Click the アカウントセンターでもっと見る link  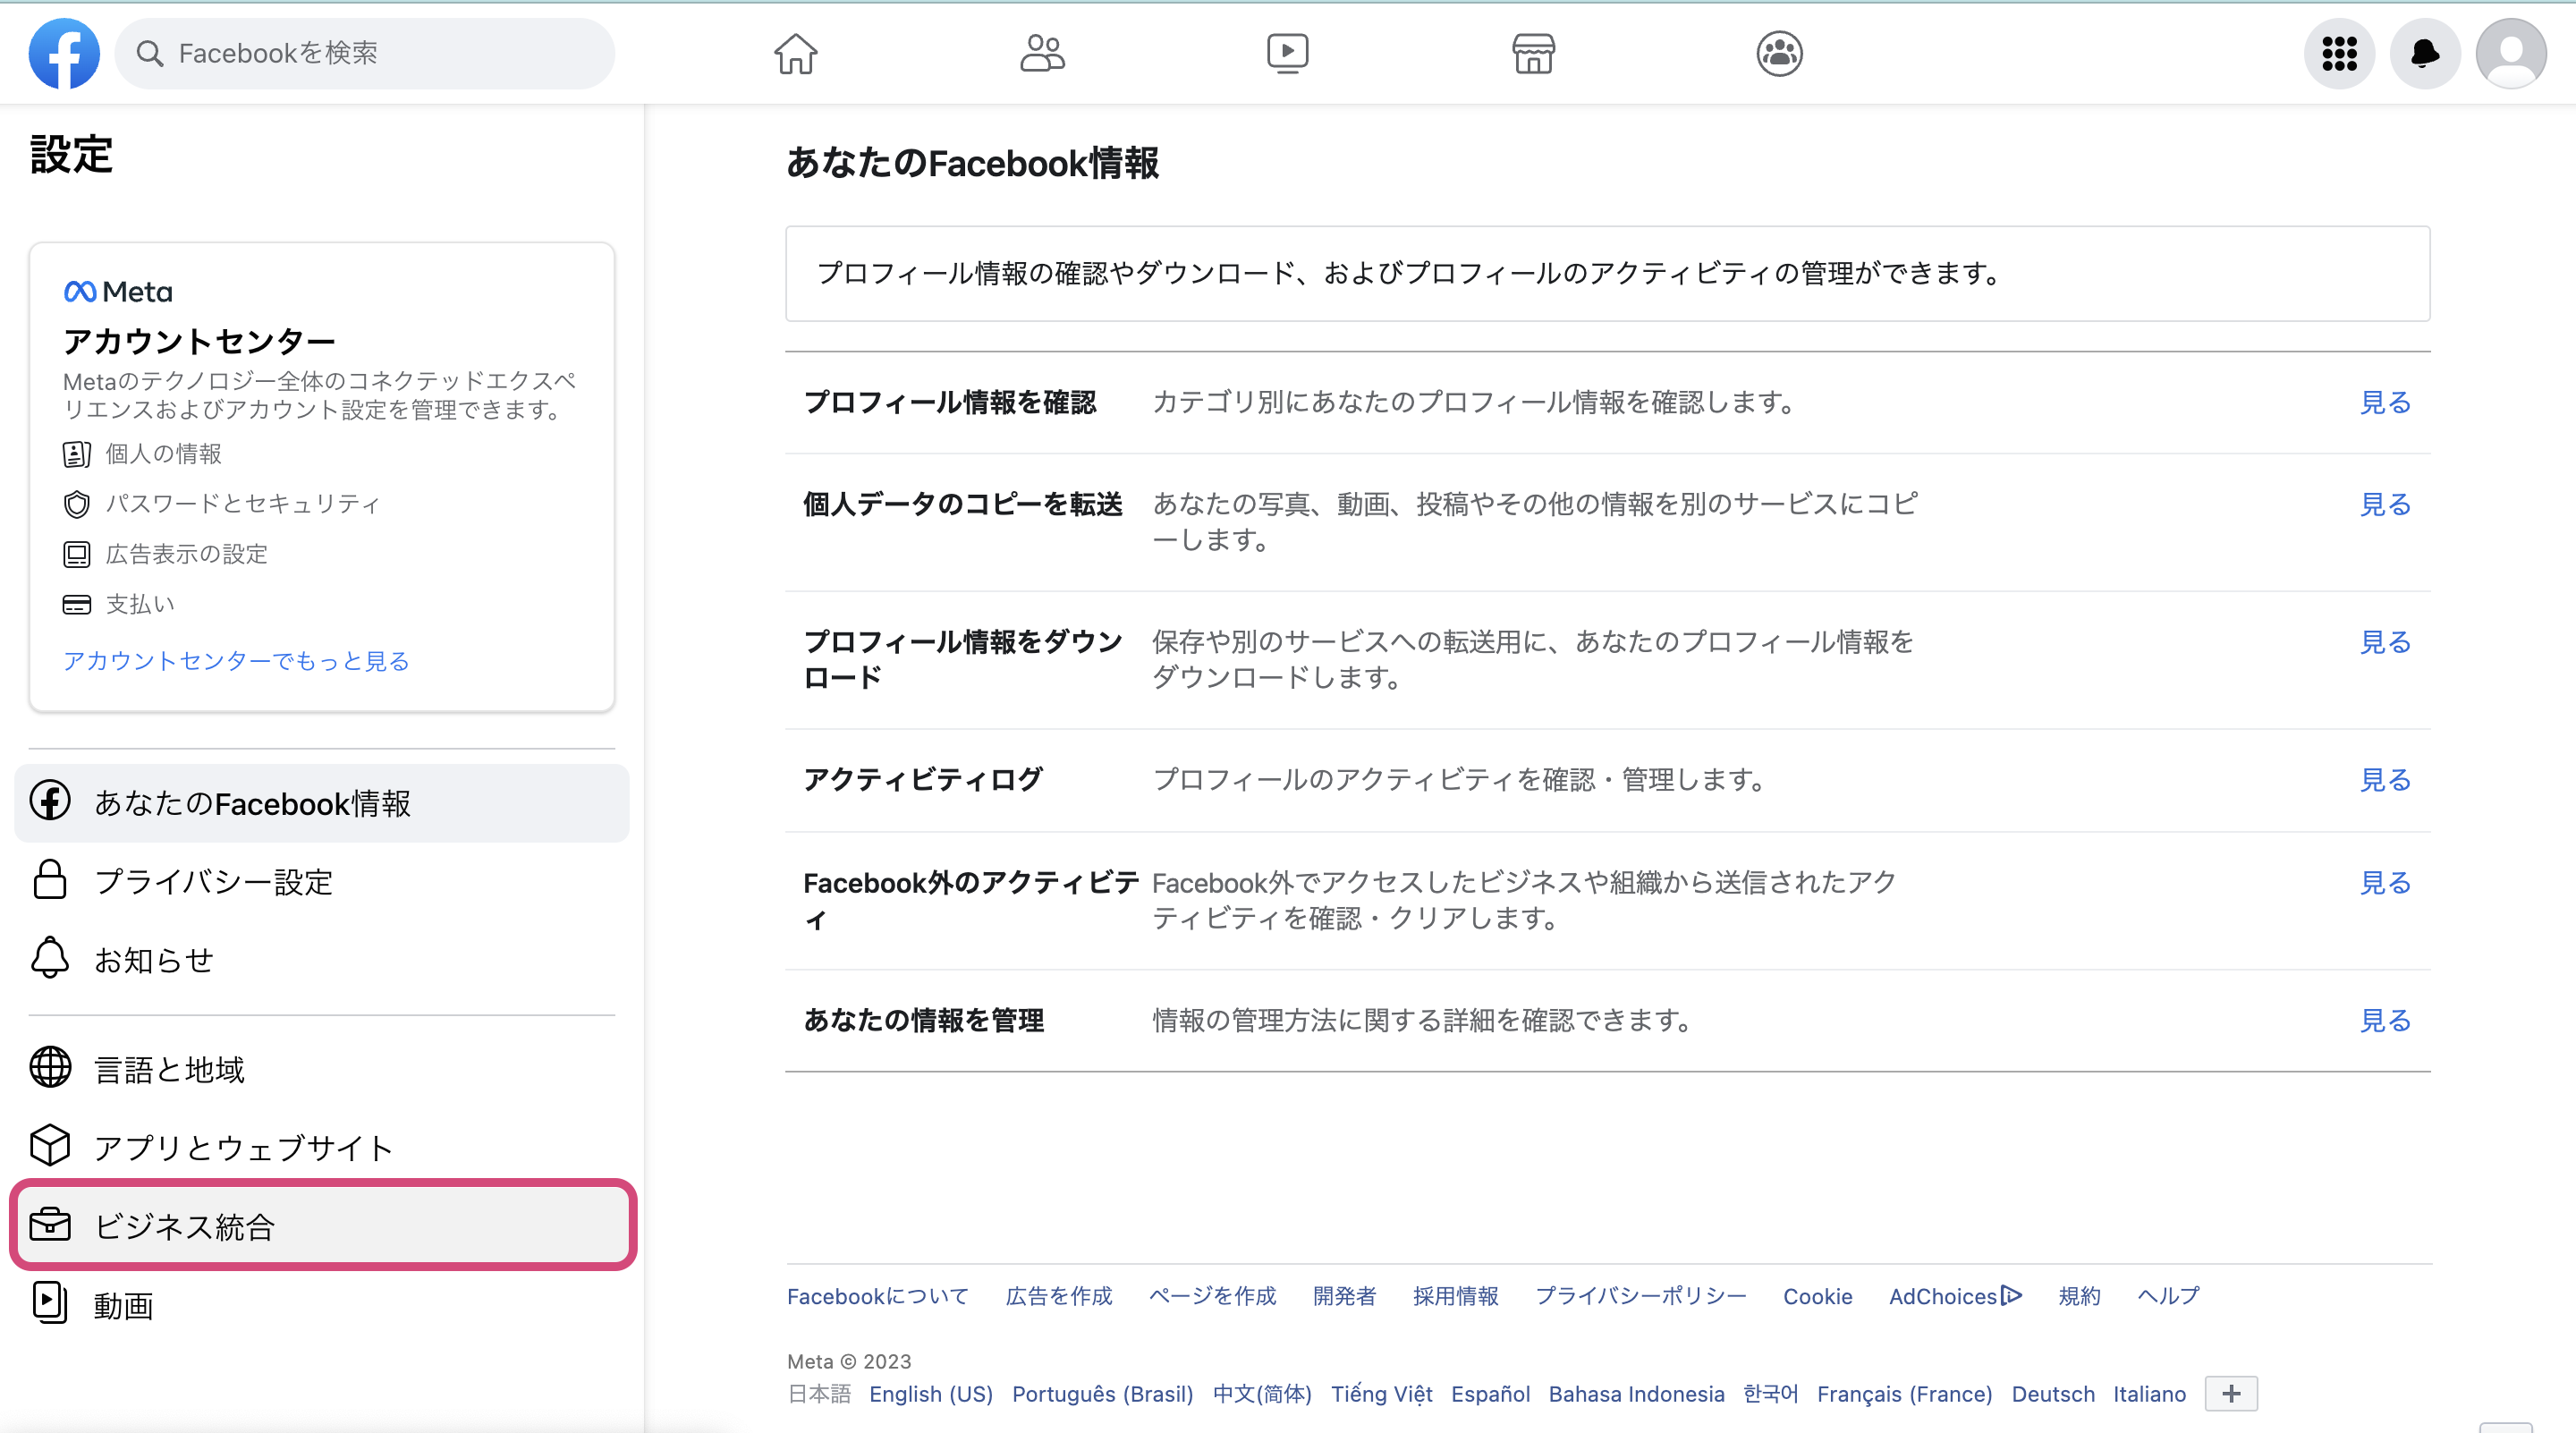236,661
